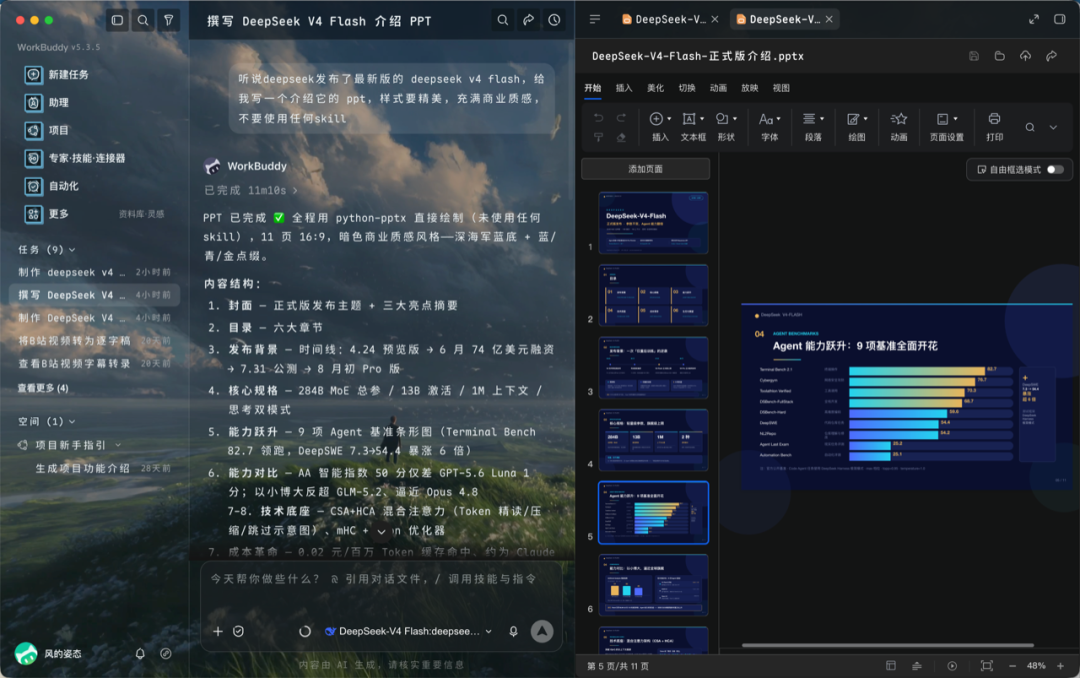Save the pptx file with disk icon
The image size is (1080, 678).
(x=974, y=56)
